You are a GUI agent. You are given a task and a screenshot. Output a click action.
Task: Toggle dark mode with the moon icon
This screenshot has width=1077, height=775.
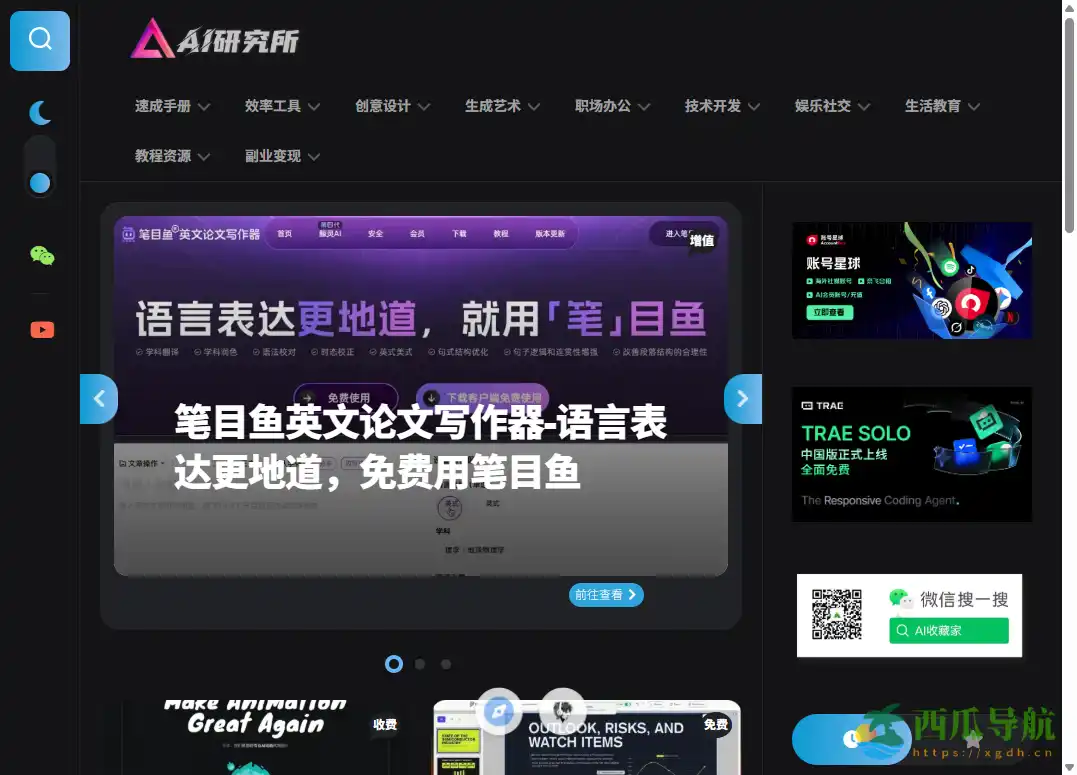click(39, 112)
